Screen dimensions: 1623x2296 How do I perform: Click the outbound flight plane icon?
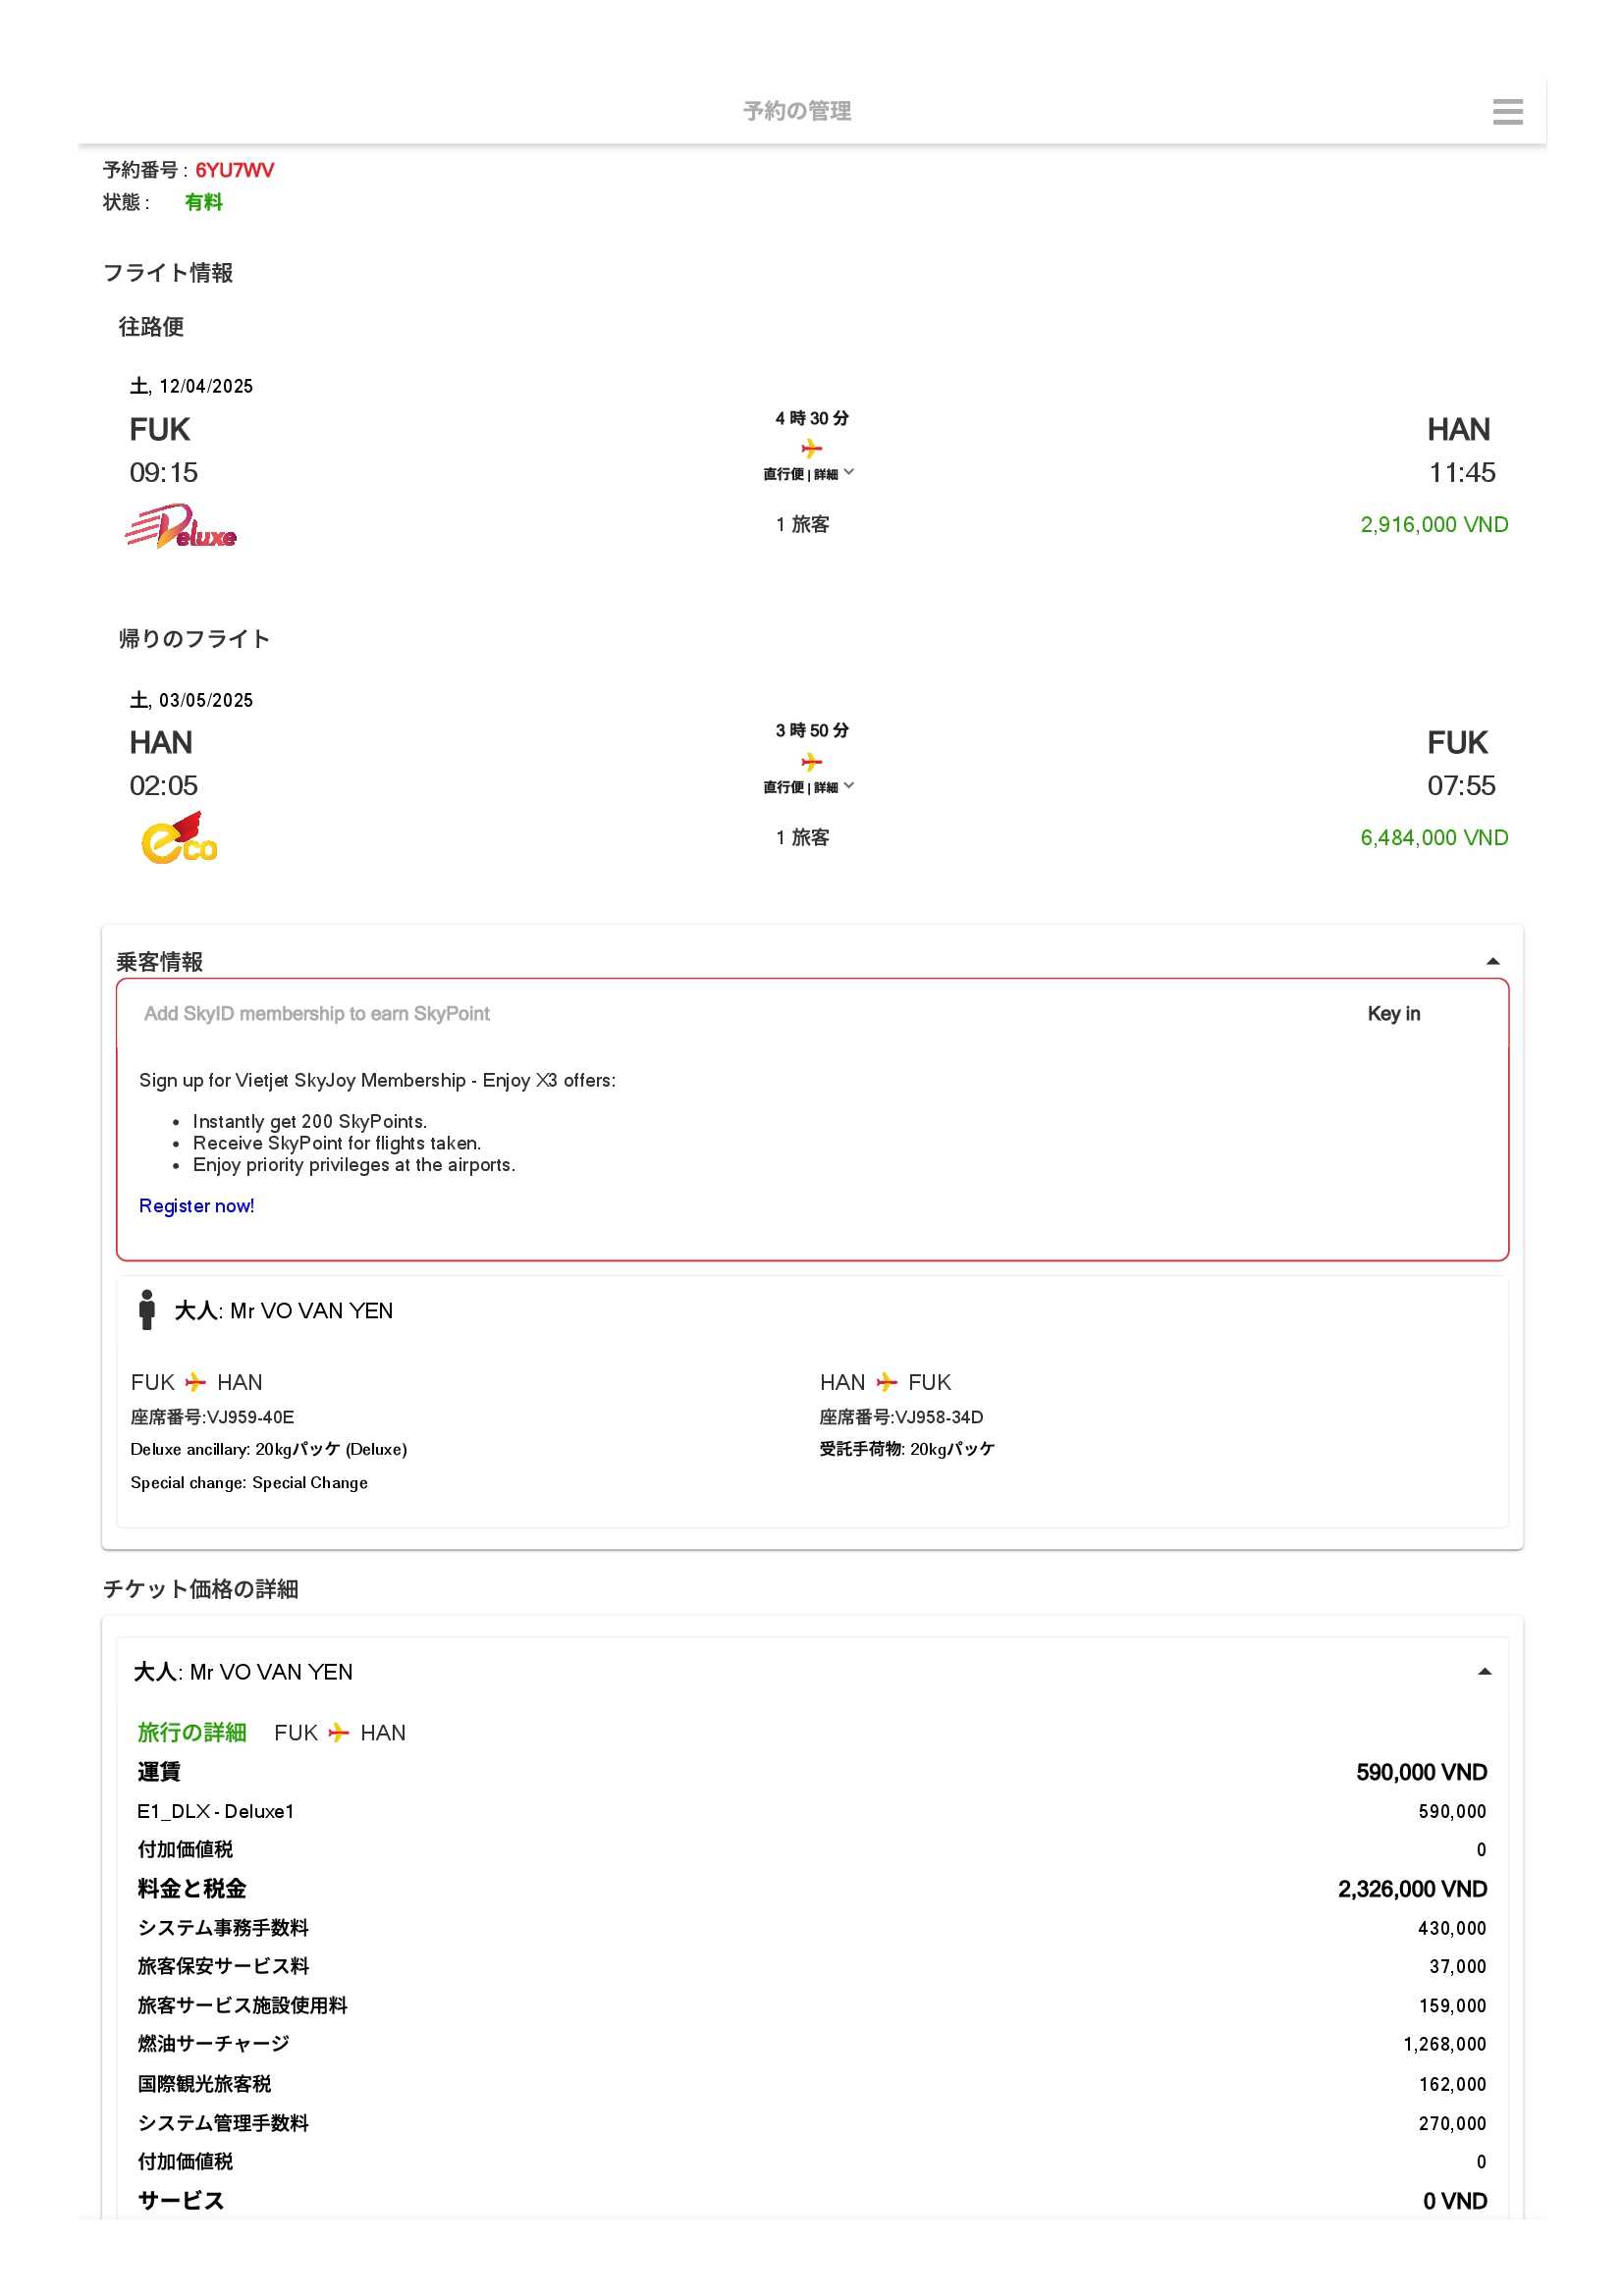pos(811,448)
